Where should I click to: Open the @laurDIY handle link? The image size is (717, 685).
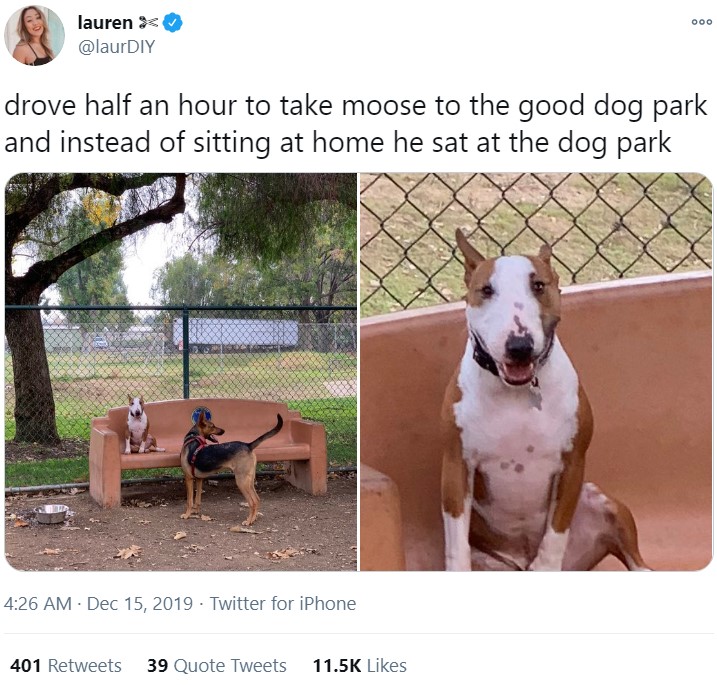coord(117,47)
